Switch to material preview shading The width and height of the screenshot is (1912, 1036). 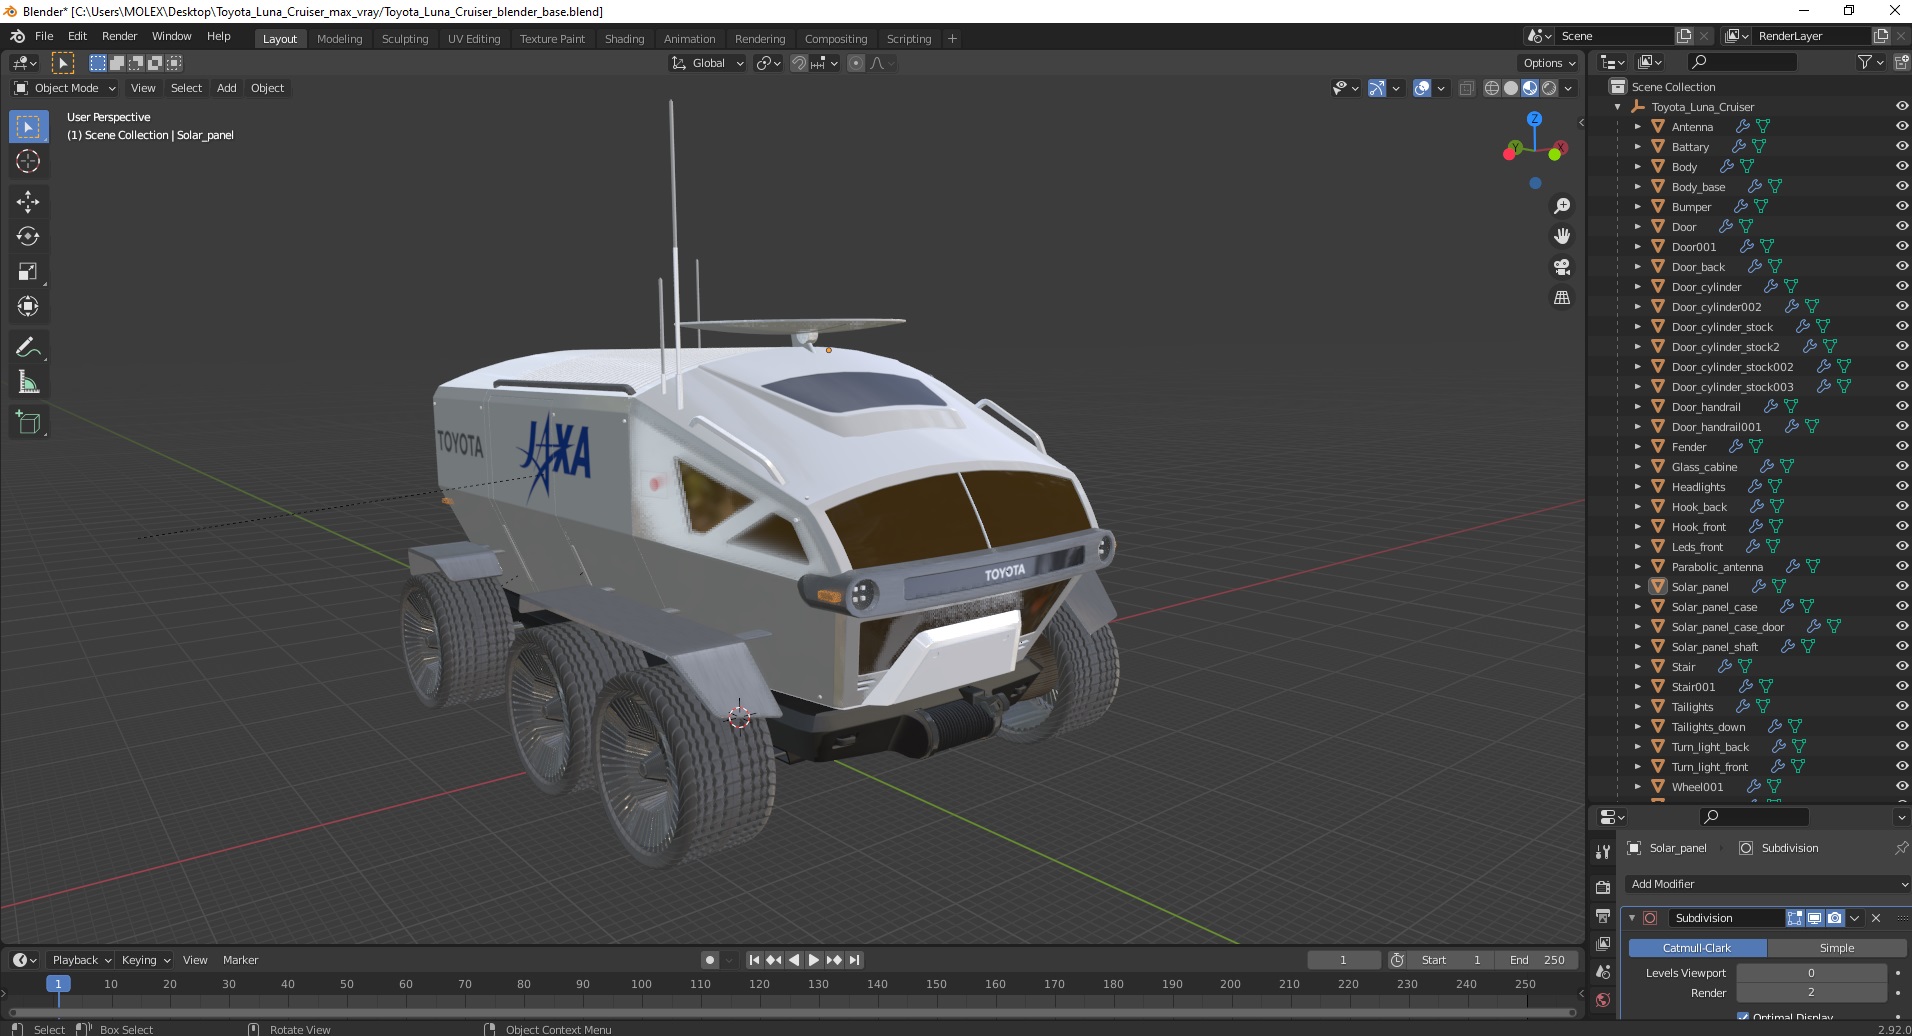tap(1530, 88)
